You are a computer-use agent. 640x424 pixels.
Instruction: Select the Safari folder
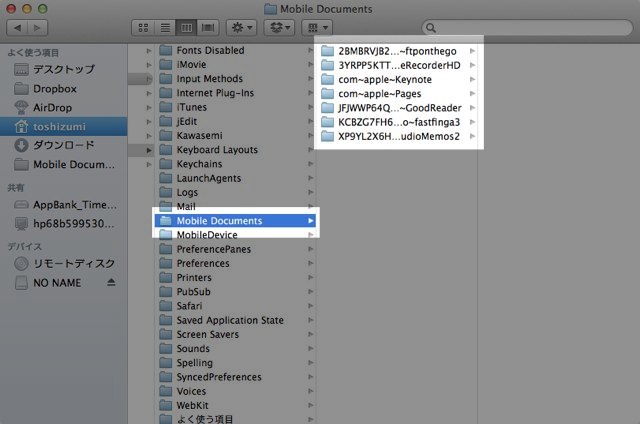coord(236,306)
